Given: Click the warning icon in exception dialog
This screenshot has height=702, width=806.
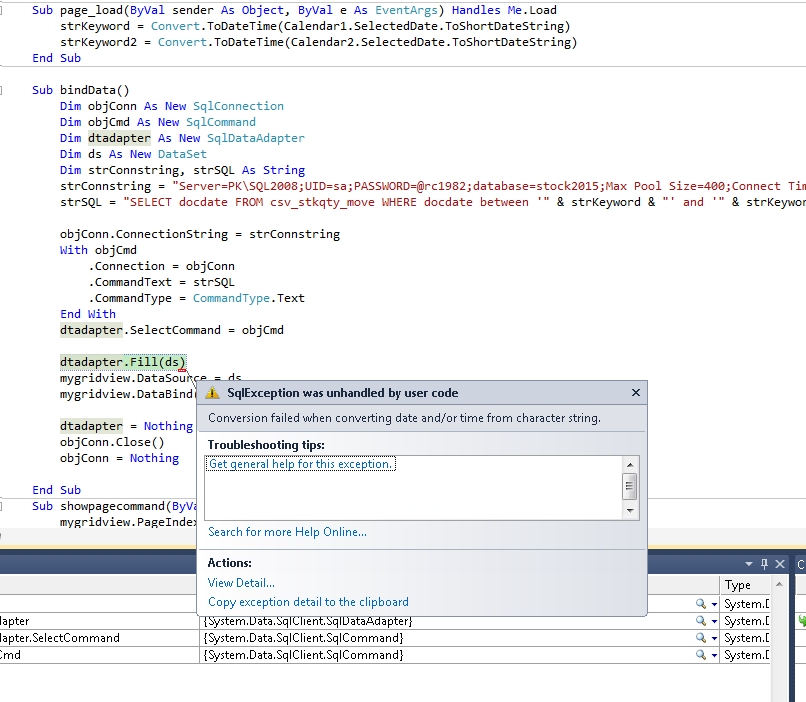Looking at the screenshot, I should pos(212,393).
